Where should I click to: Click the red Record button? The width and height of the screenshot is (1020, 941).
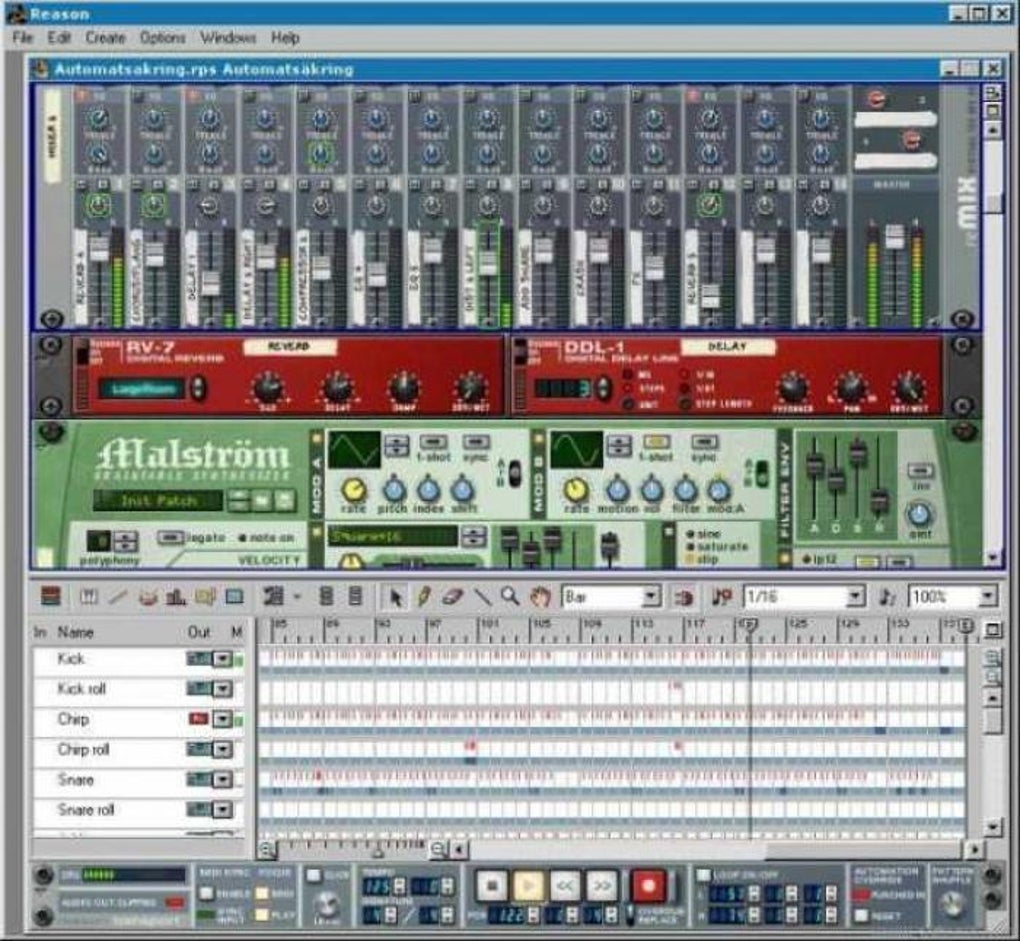pyautogui.click(x=649, y=885)
